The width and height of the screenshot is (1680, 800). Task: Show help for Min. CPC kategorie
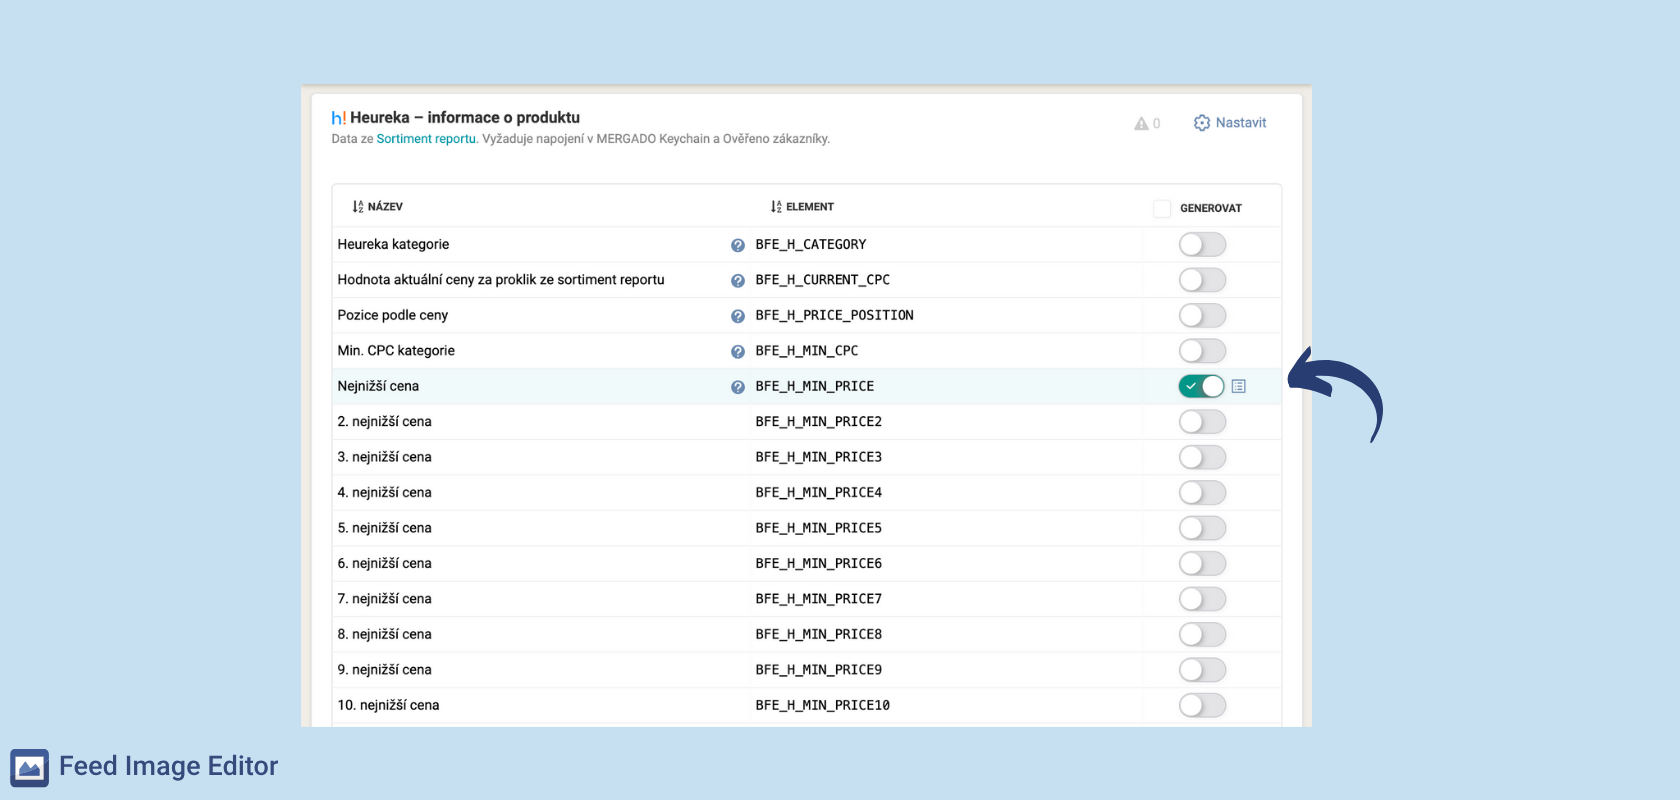coord(738,352)
